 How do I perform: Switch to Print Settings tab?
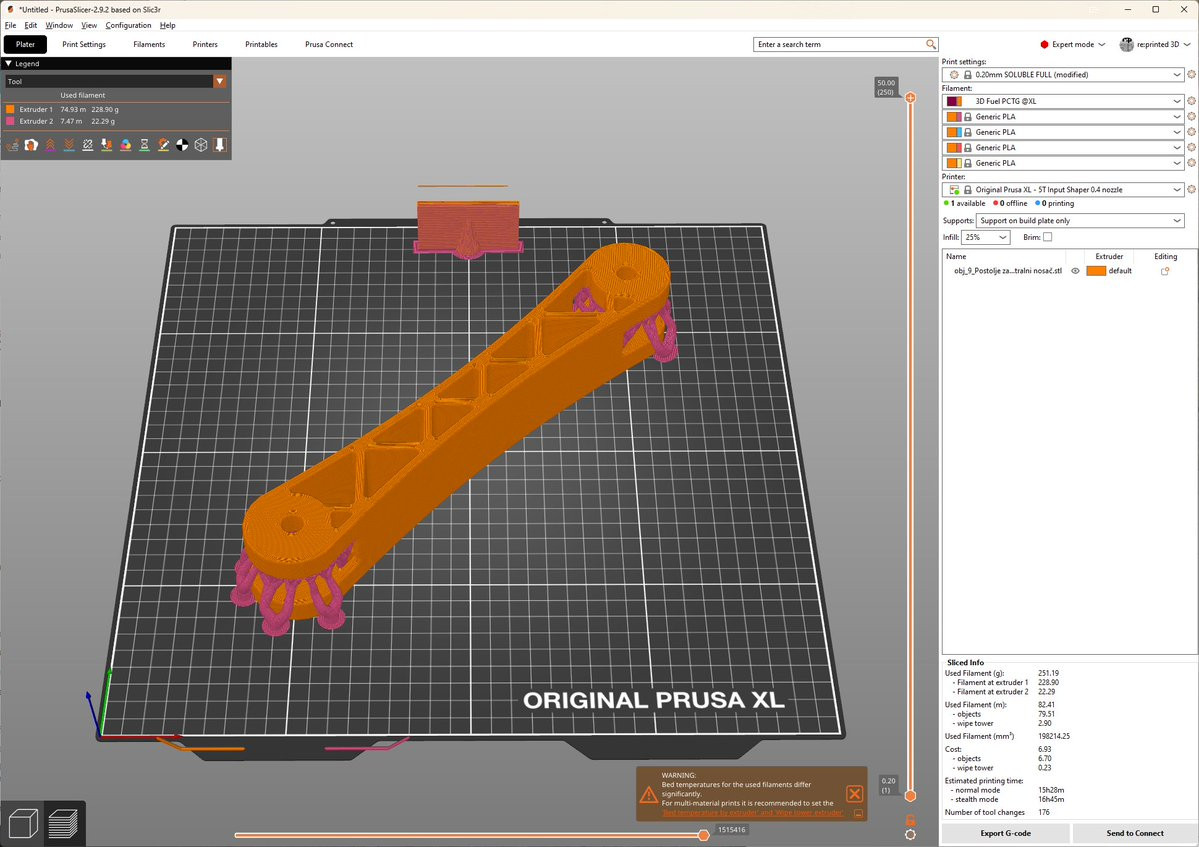coord(84,44)
